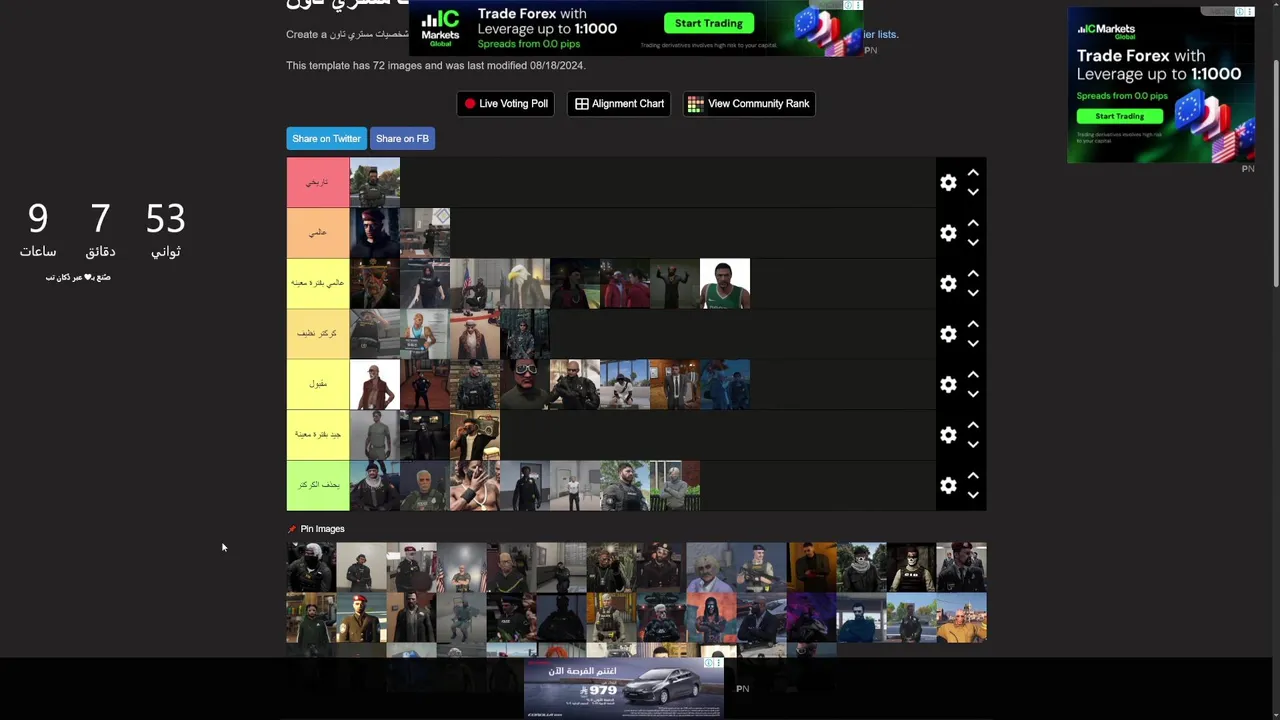Open settings gear for جيد بفترة معينة tier
The width and height of the screenshot is (1280, 720).
[x=948, y=435]
